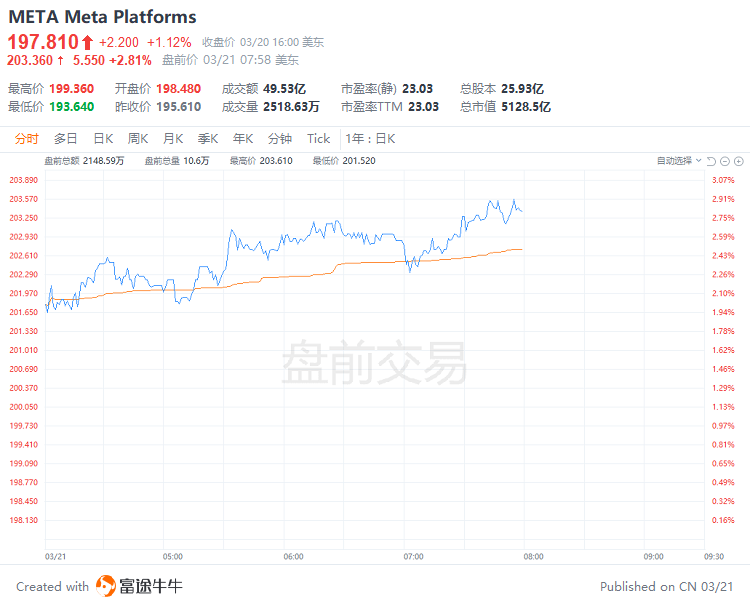Viewport: 750px width, 607px height.
Task: Click the 07:00 time axis label
Action: point(413,556)
